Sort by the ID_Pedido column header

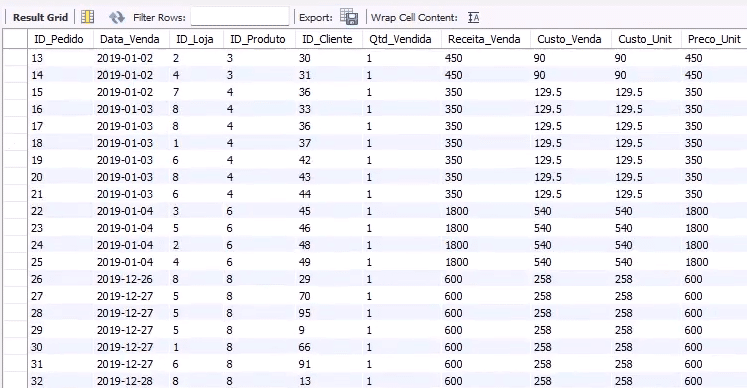pos(59,39)
